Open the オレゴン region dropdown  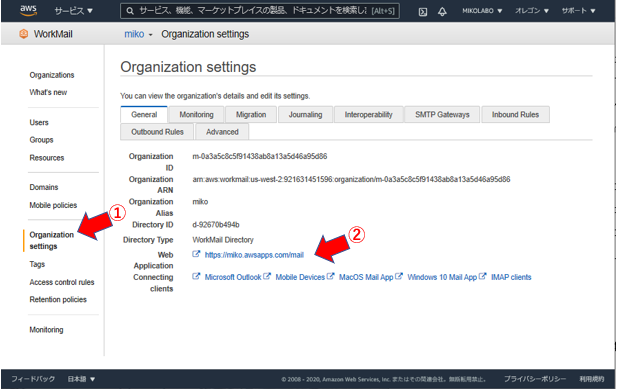coord(532,11)
